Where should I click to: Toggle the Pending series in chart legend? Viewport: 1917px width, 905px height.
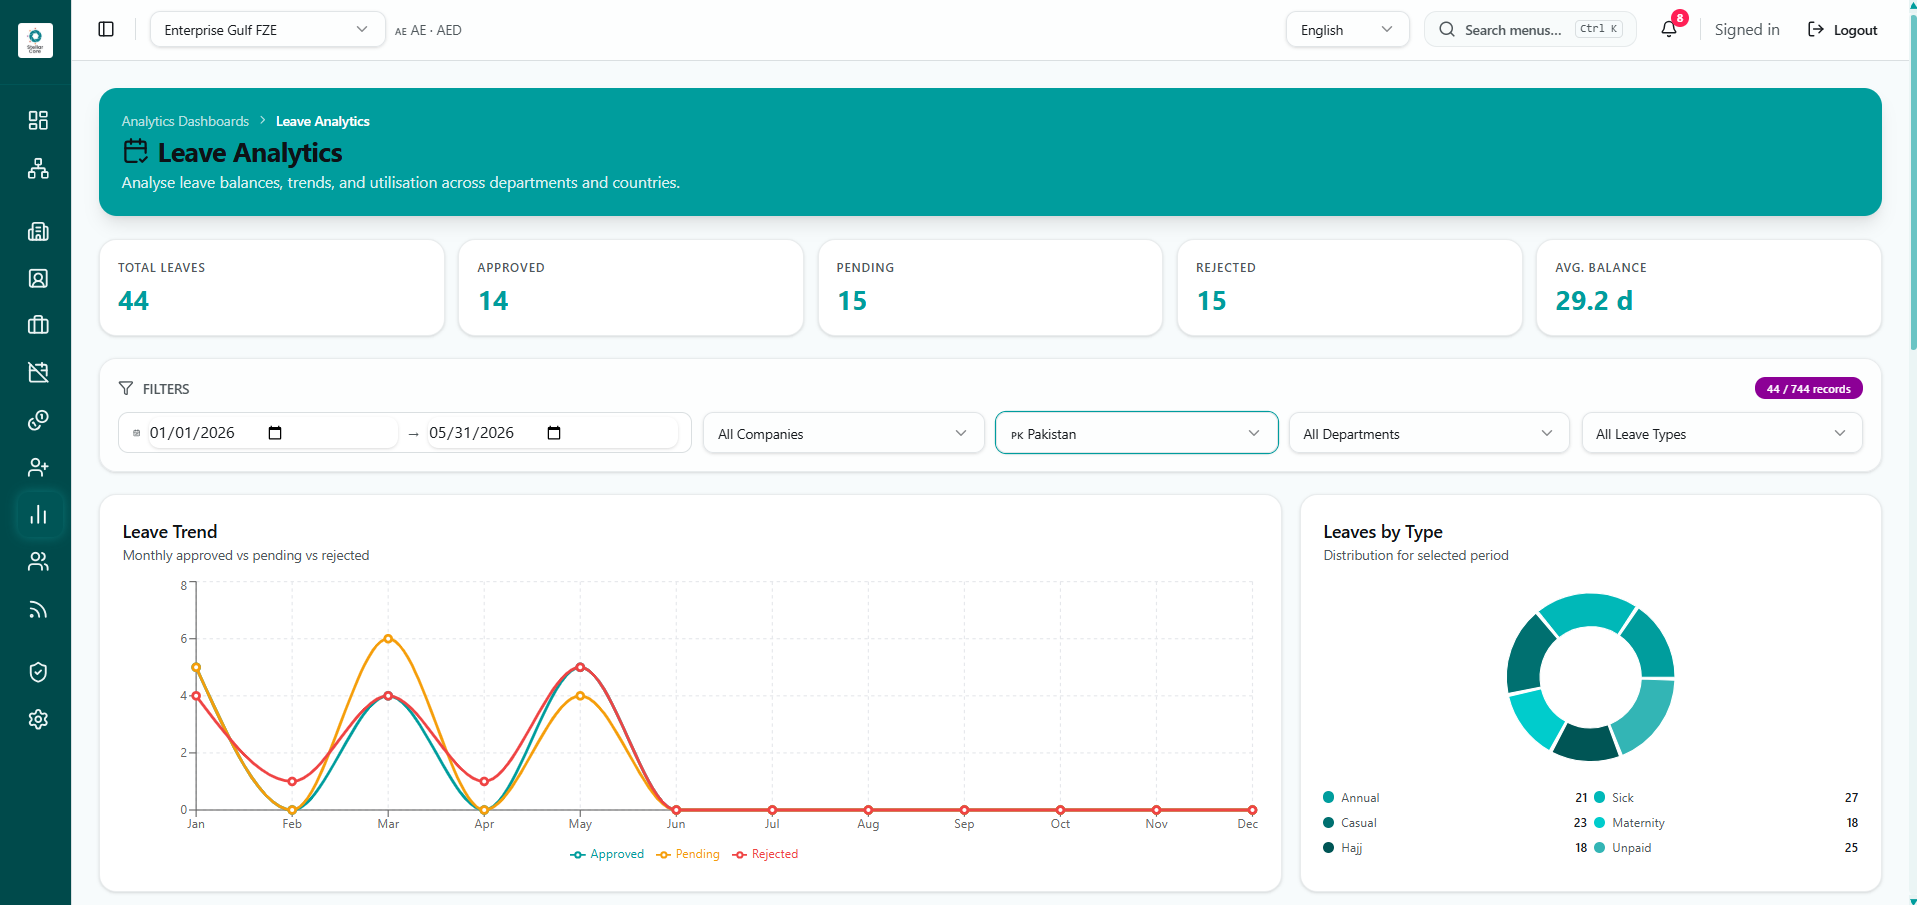pyautogui.click(x=688, y=854)
